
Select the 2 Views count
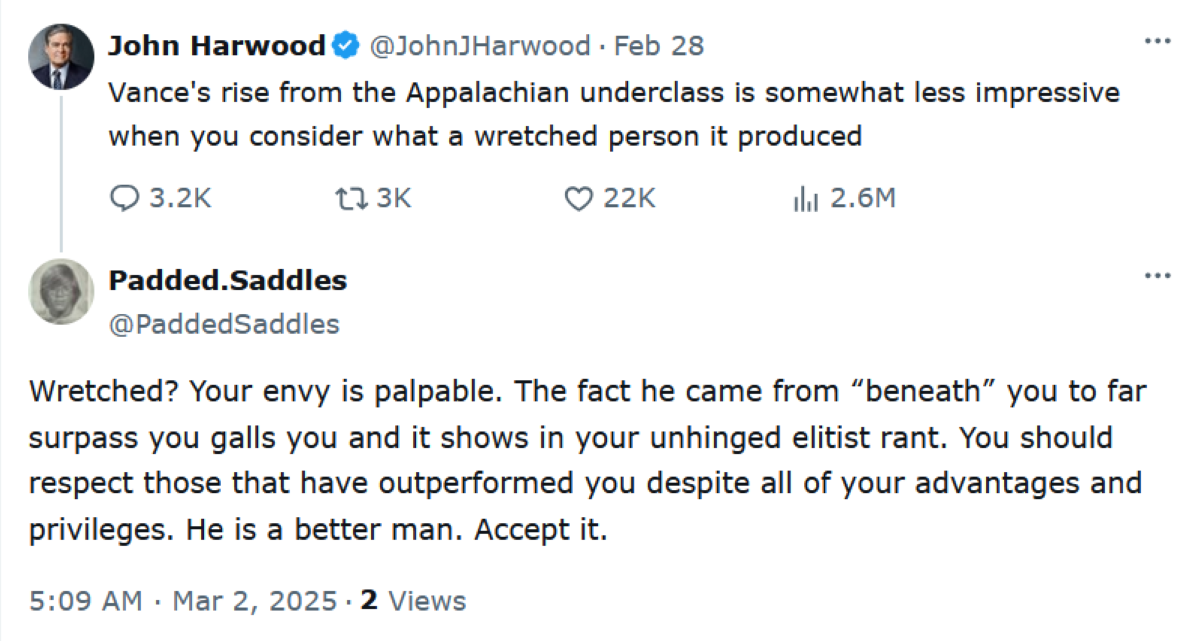click(413, 601)
